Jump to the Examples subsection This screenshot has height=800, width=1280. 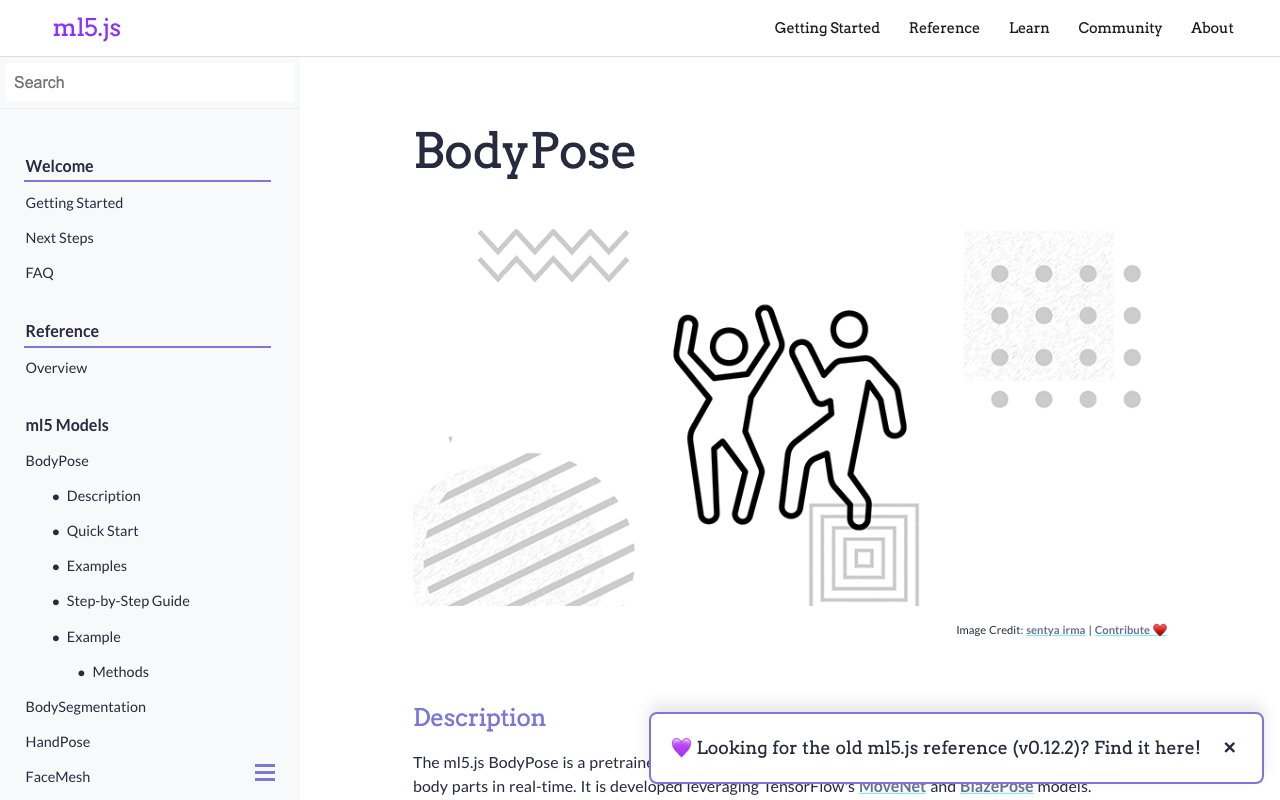[x=96, y=566]
